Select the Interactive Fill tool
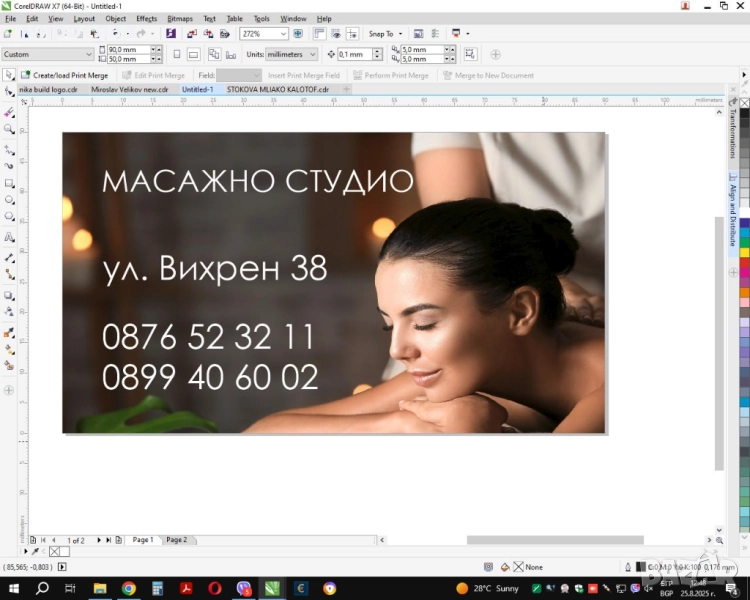The width and height of the screenshot is (750, 600). pos(9,350)
